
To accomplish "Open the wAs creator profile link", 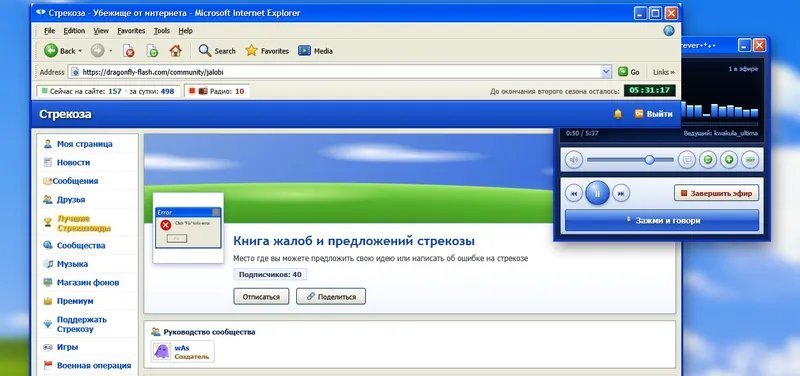I will (182, 348).
